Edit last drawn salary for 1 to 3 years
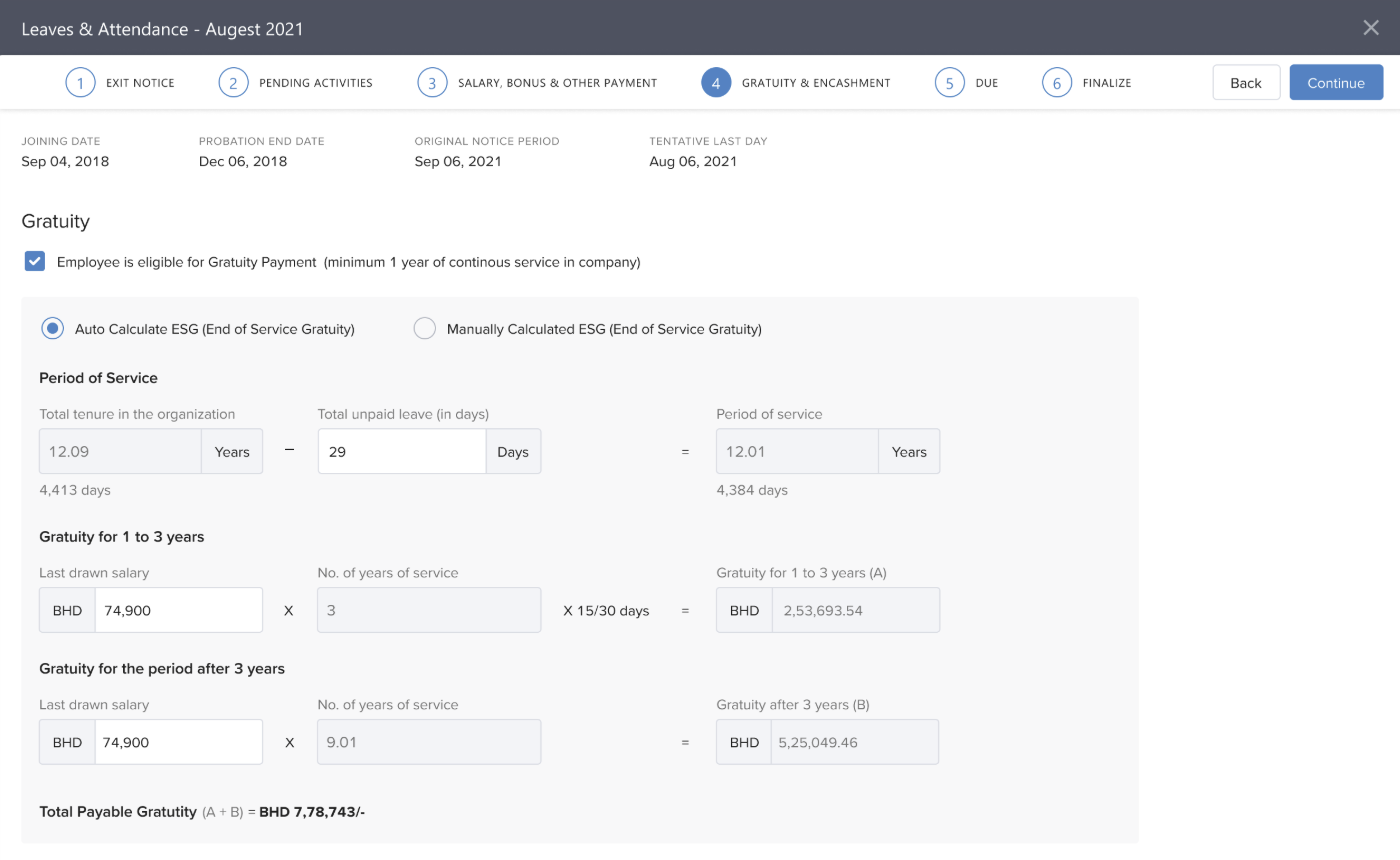This screenshot has height=860, width=1400. coord(178,611)
